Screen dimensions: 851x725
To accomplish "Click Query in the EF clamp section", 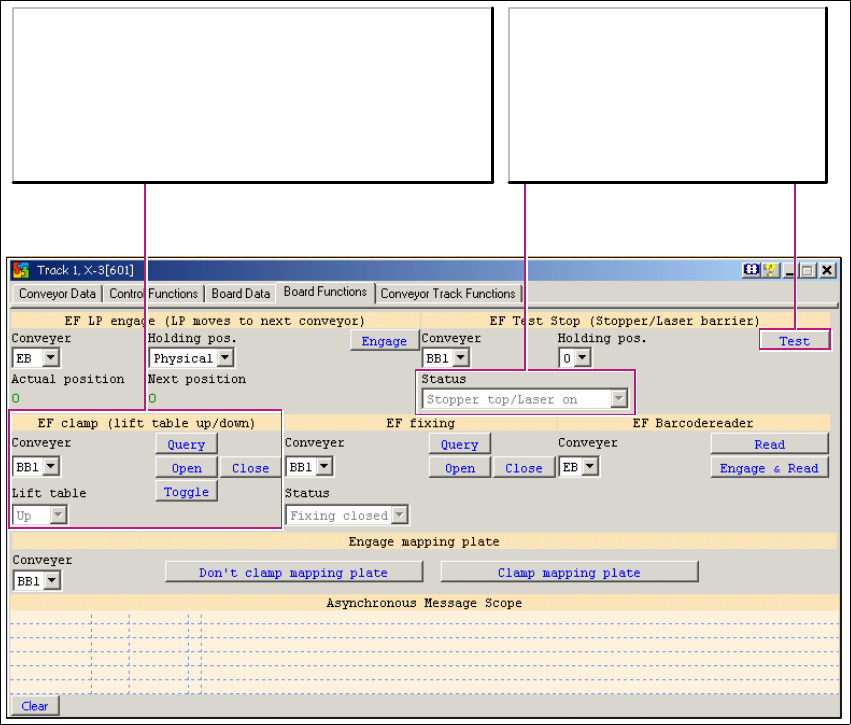I will click(x=186, y=445).
